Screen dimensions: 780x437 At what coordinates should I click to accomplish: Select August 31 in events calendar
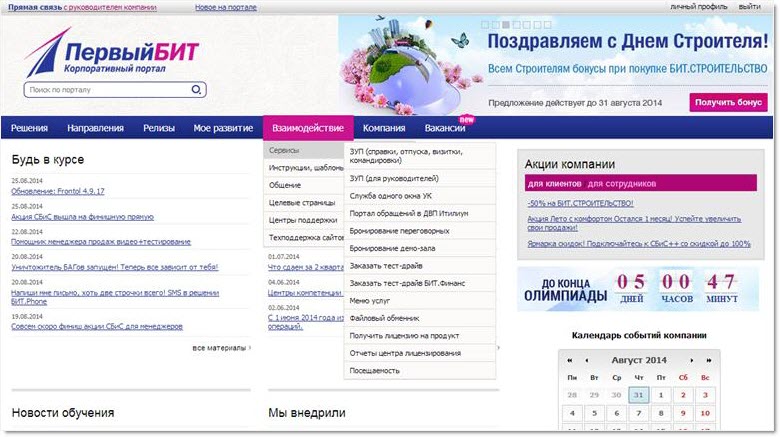[x=638, y=394]
